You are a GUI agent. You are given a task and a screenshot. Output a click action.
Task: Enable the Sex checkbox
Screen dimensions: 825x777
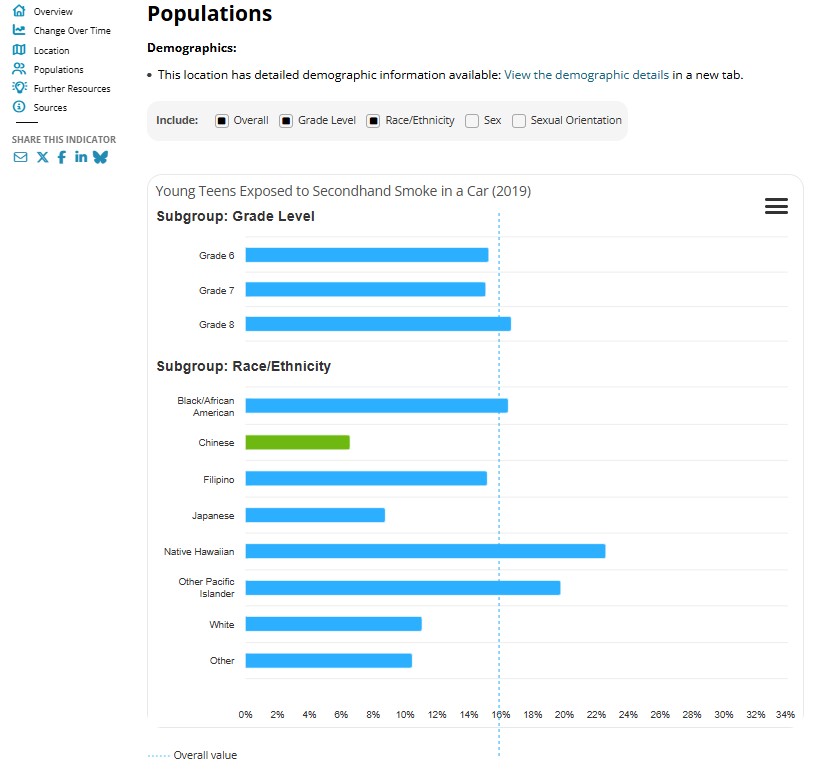point(472,121)
